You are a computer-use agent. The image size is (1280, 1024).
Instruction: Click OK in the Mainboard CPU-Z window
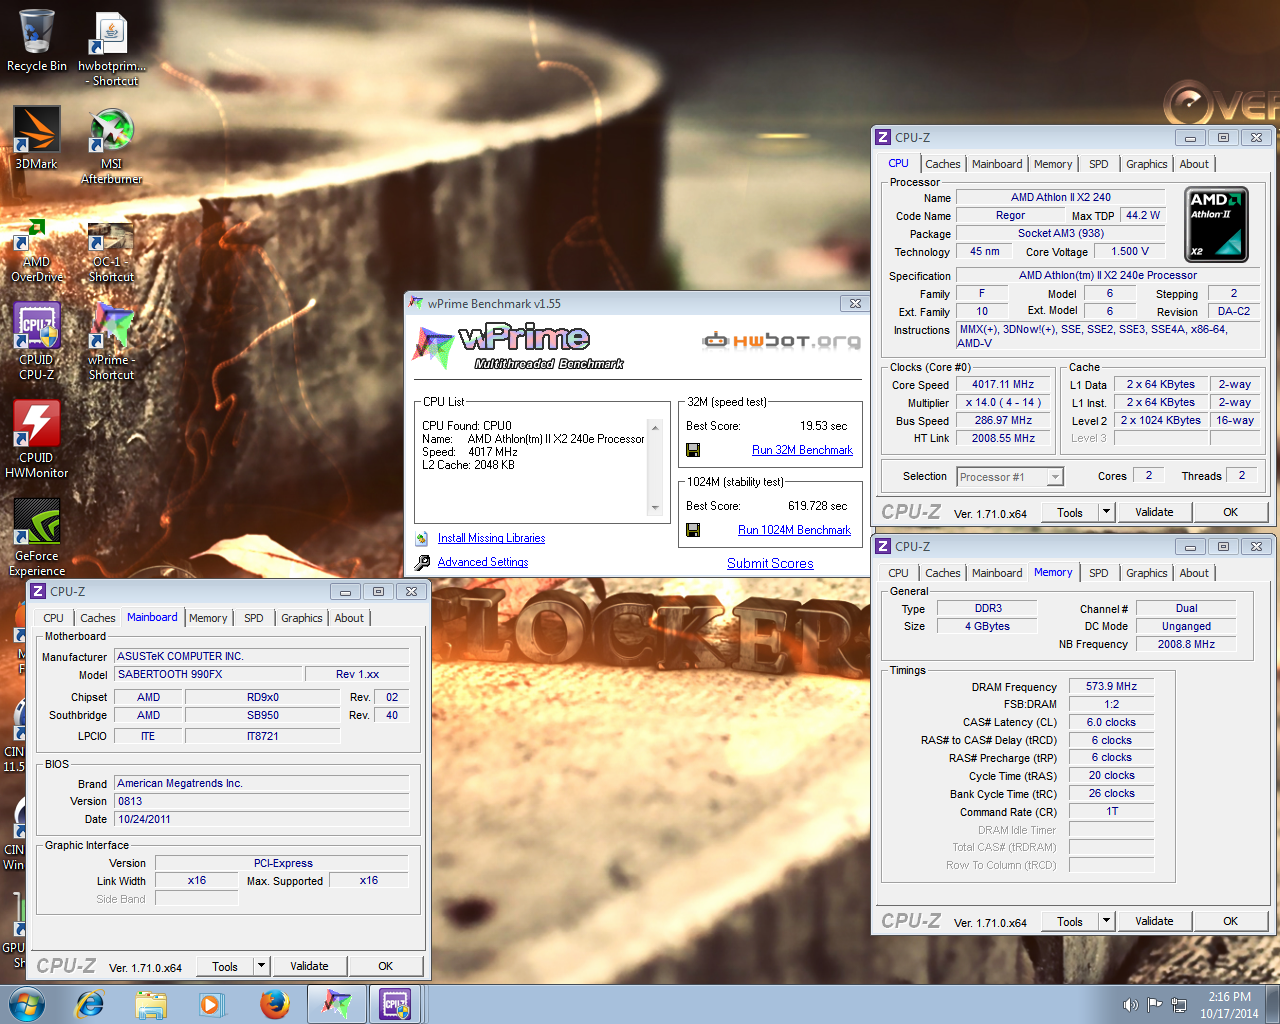point(386,966)
